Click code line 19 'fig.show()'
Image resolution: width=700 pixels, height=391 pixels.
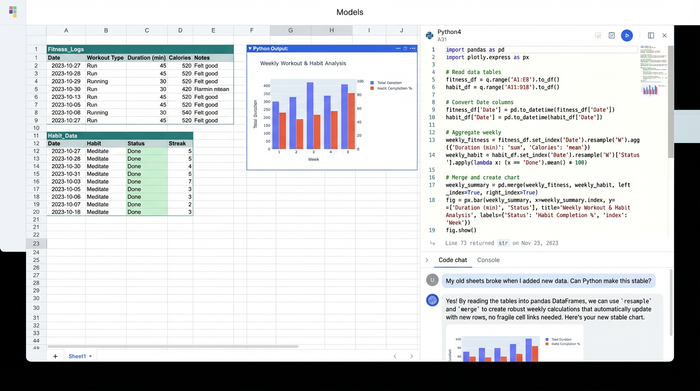point(461,230)
